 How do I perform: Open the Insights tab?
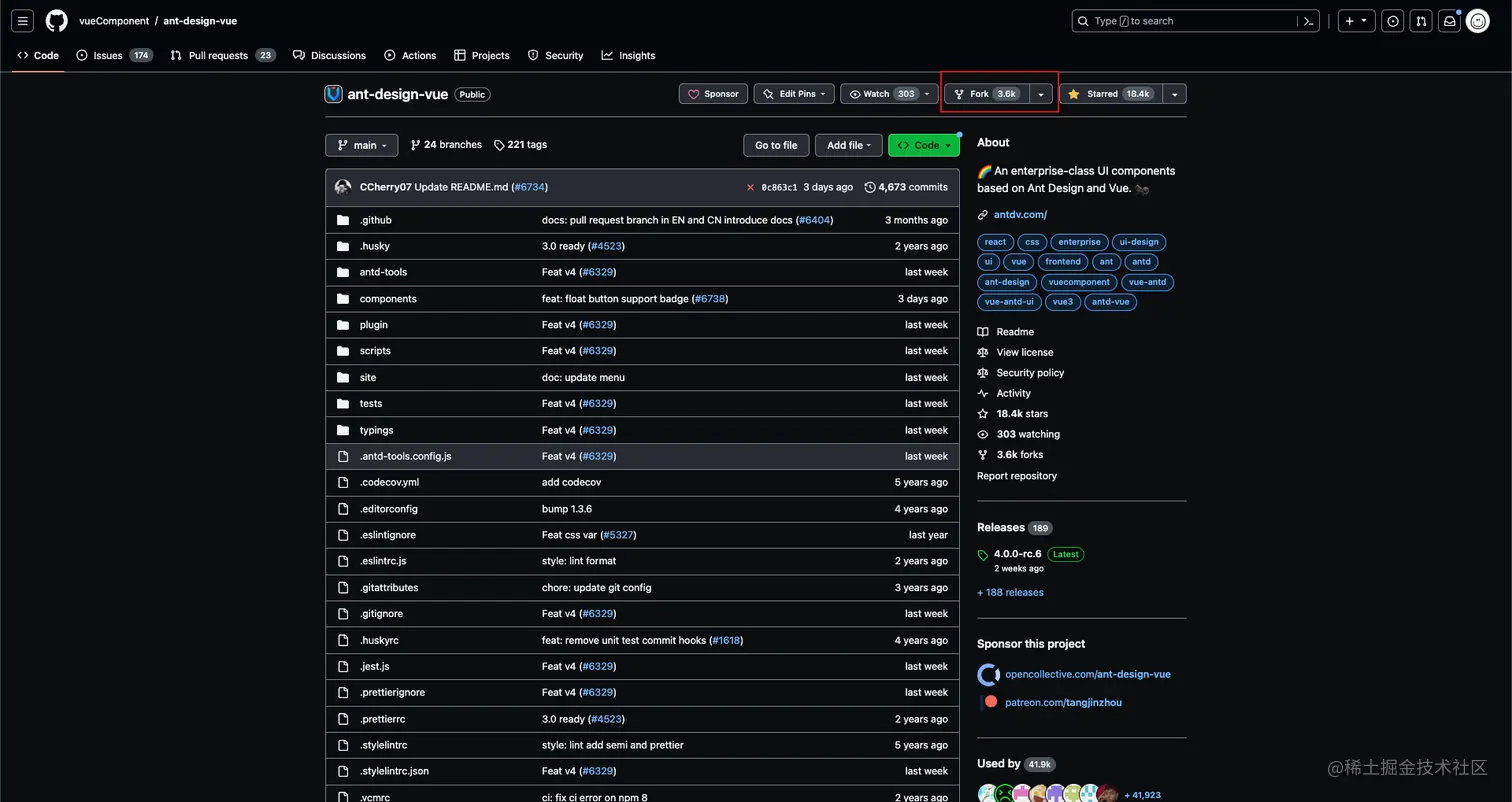click(628, 56)
